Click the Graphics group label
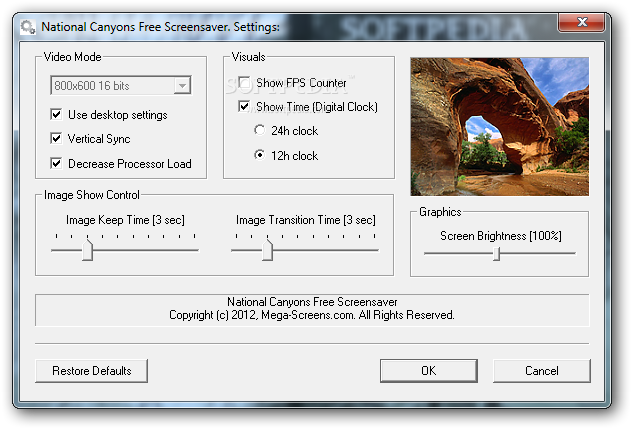632x429 pixels. 440,212
